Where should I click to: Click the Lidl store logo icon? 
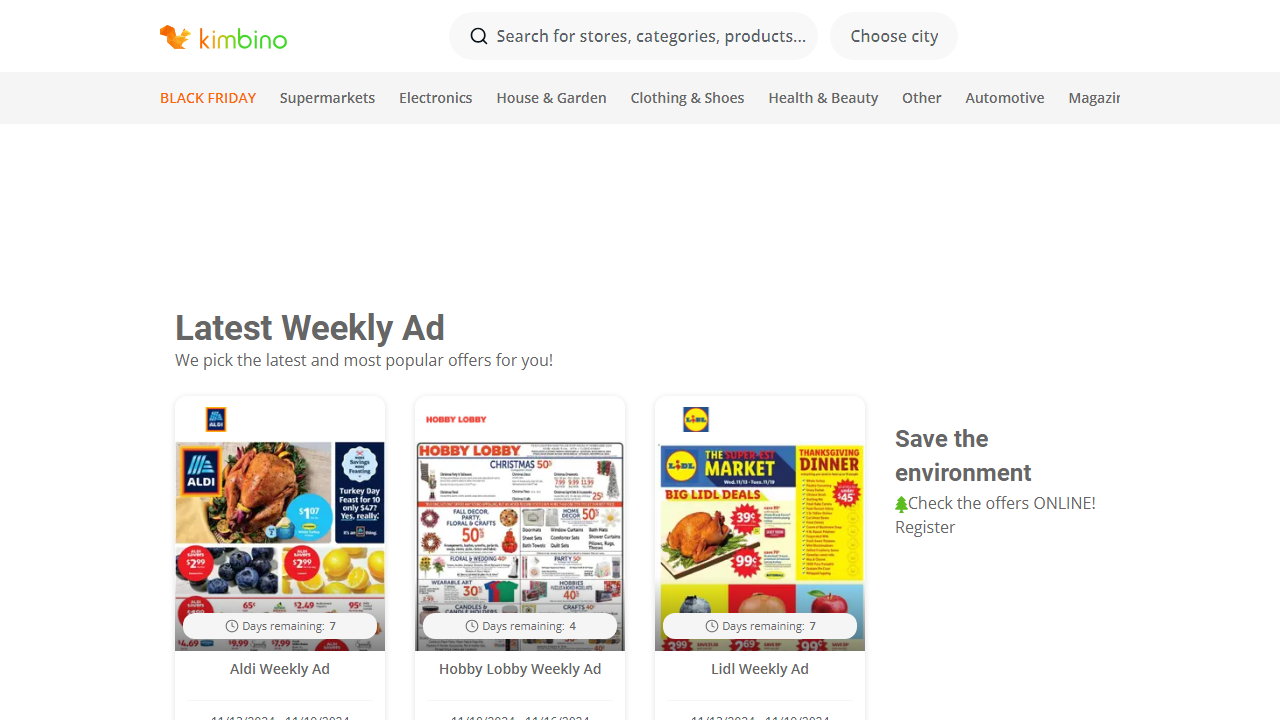(x=696, y=419)
